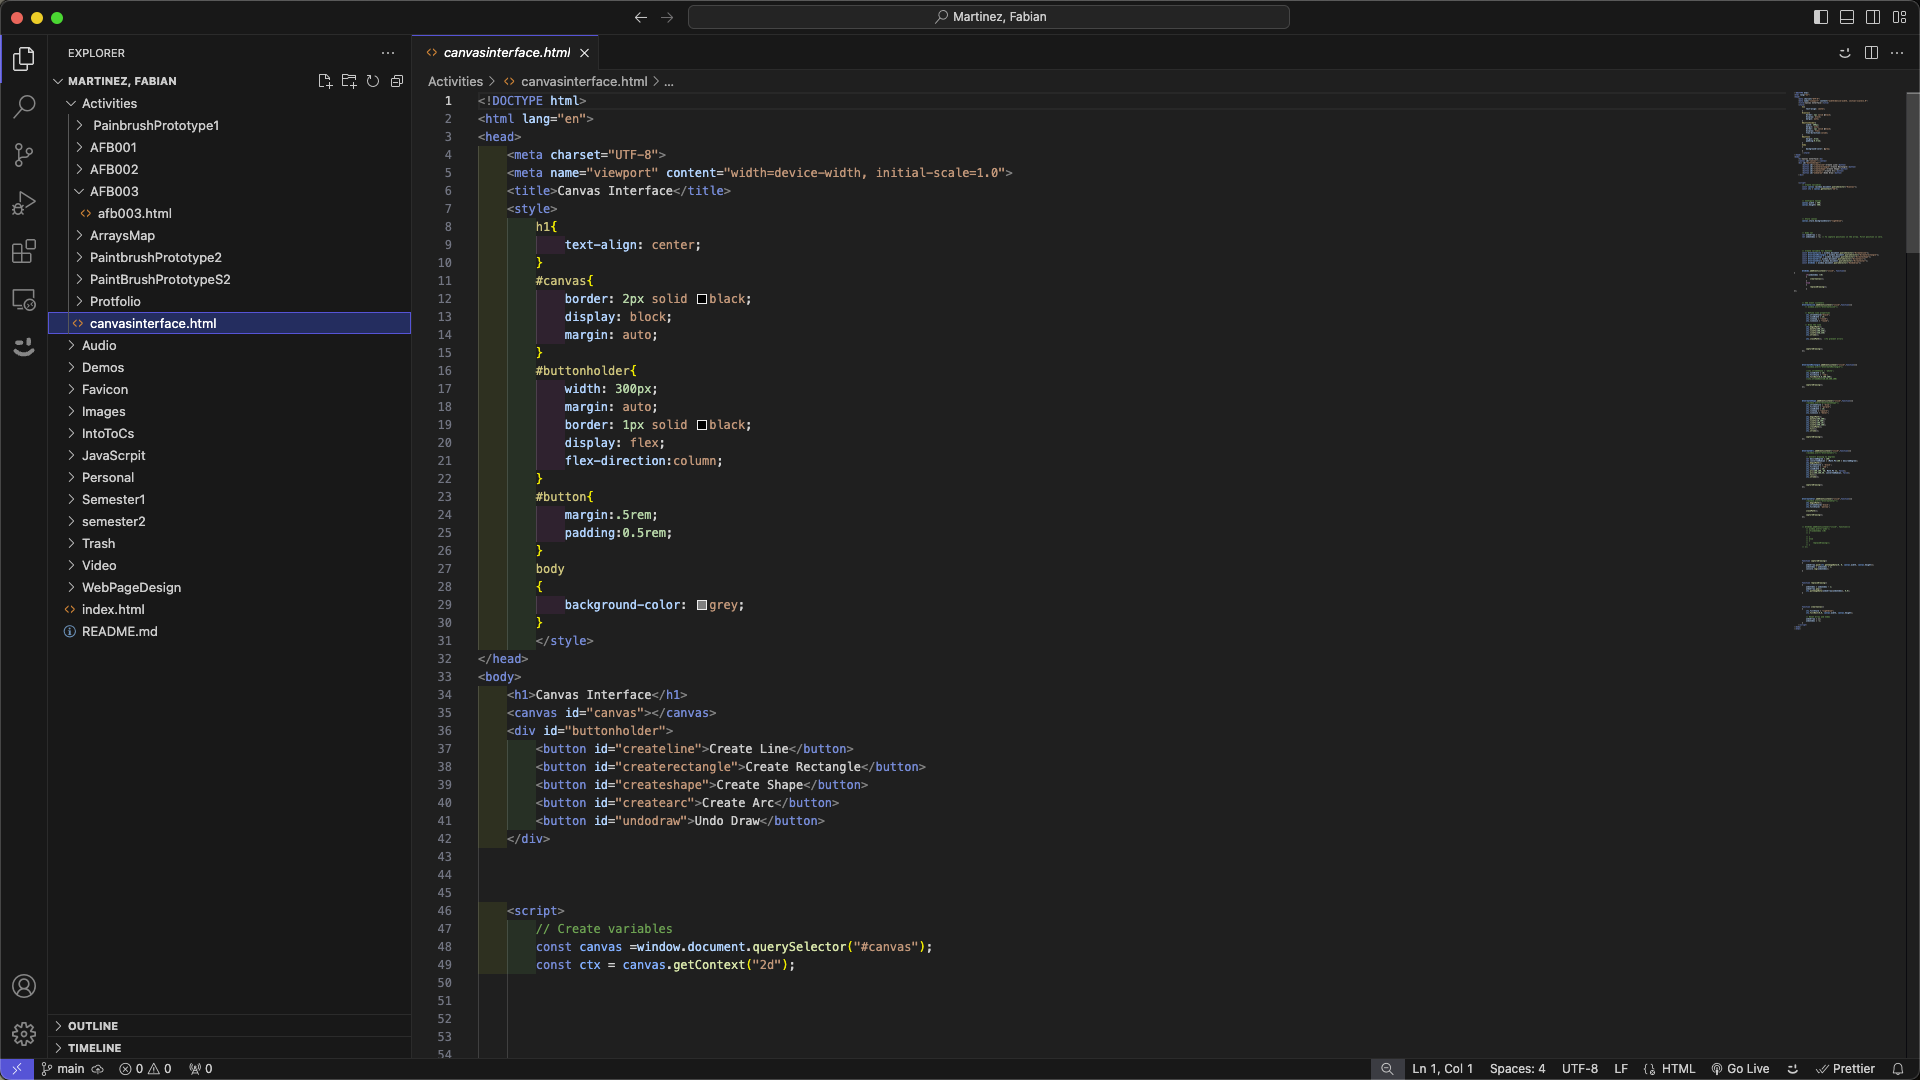
Task: Open afb003.html in the explorer
Action: [x=230, y=213]
